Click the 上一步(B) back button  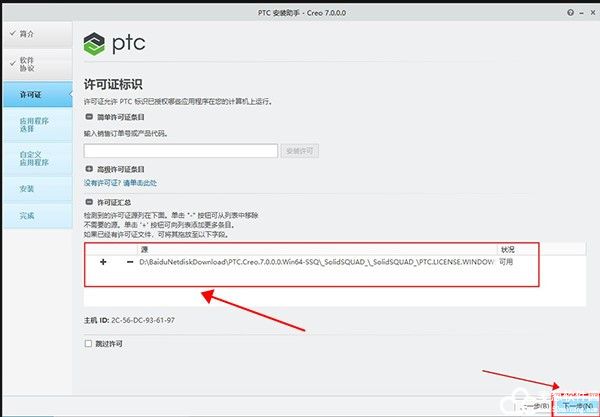click(x=535, y=406)
